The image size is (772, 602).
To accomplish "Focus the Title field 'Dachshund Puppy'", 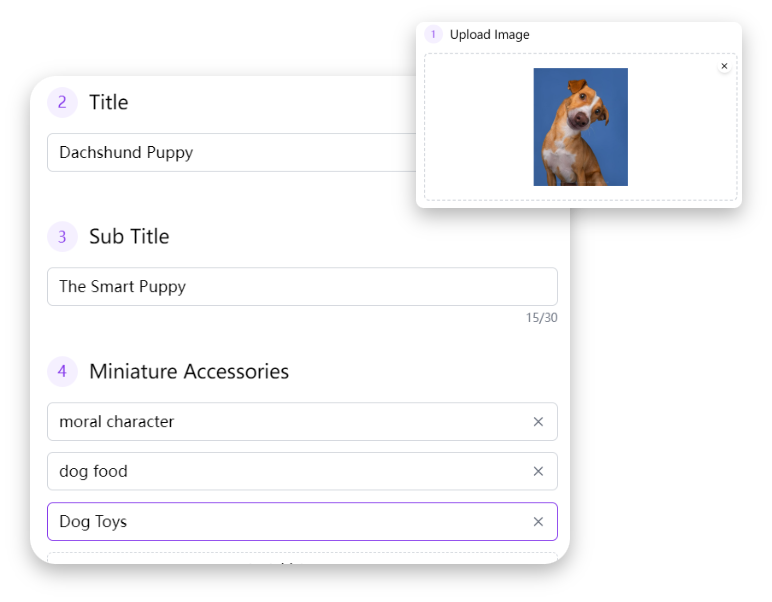I will [x=230, y=153].
